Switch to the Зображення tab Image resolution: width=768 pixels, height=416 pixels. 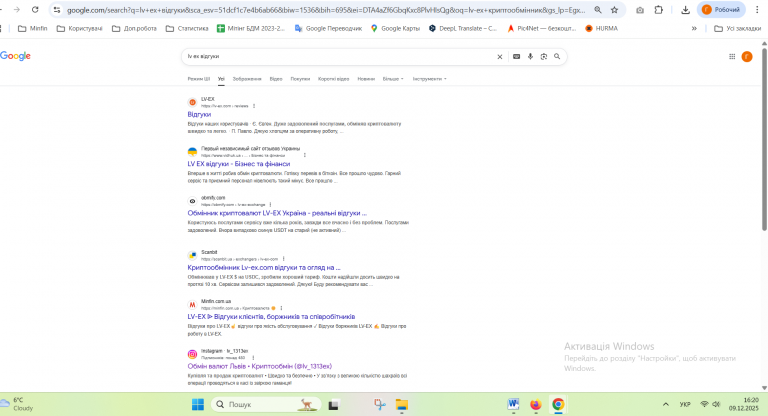pyautogui.click(x=247, y=79)
